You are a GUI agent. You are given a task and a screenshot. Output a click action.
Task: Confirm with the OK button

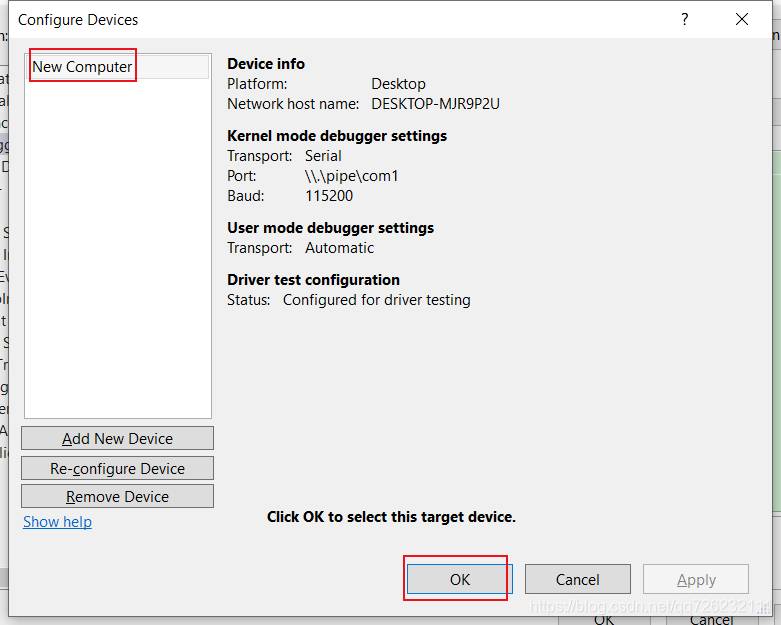click(x=460, y=579)
